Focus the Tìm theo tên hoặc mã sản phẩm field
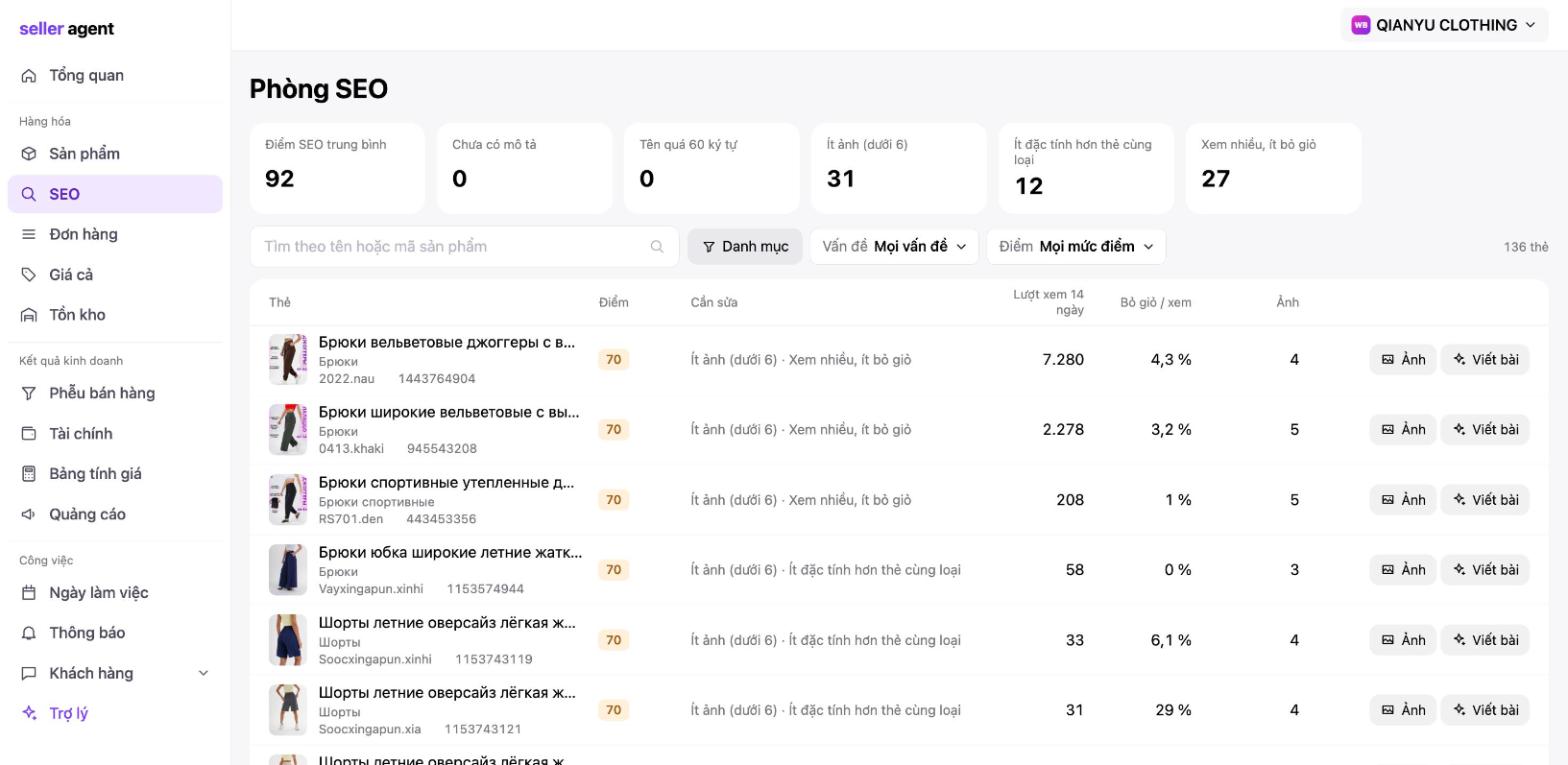The image size is (1568, 765). 464,246
